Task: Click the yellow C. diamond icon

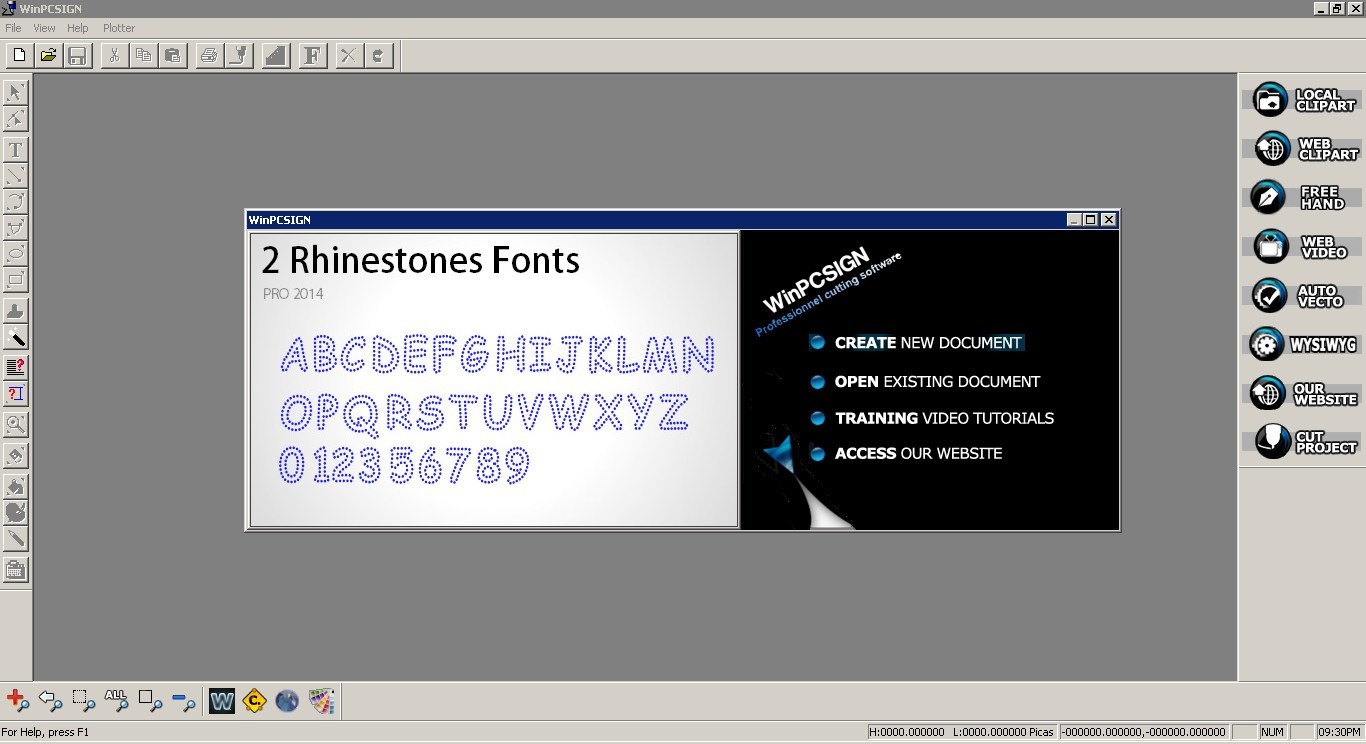Action: click(x=254, y=701)
